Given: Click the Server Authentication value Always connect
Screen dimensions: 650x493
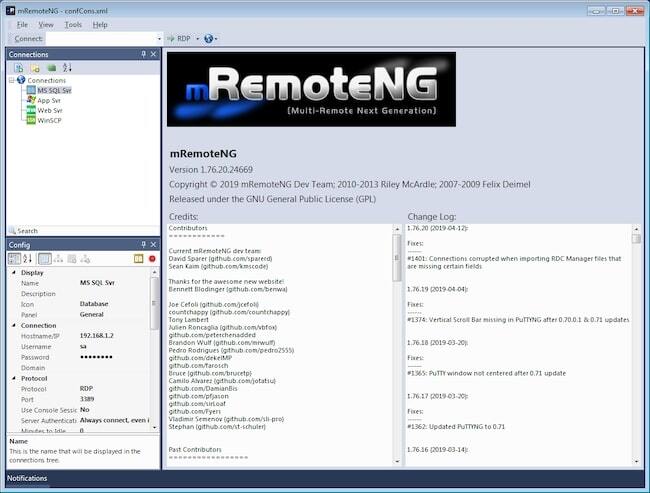Looking at the screenshot, I should [x=114, y=420].
